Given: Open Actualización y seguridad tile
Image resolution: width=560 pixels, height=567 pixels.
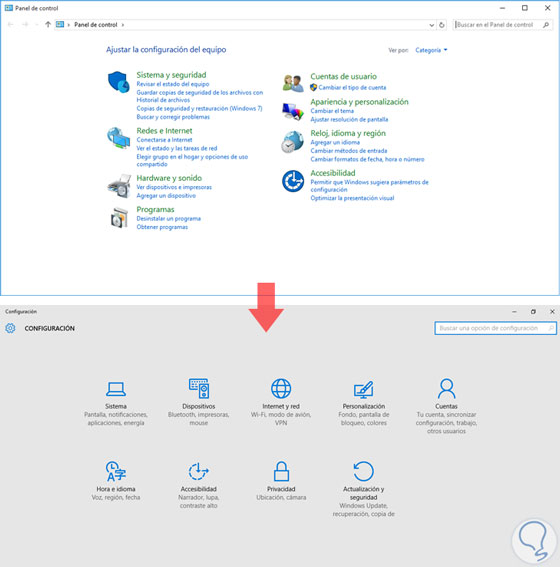Looking at the screenshot, I should tap(364, 489).
